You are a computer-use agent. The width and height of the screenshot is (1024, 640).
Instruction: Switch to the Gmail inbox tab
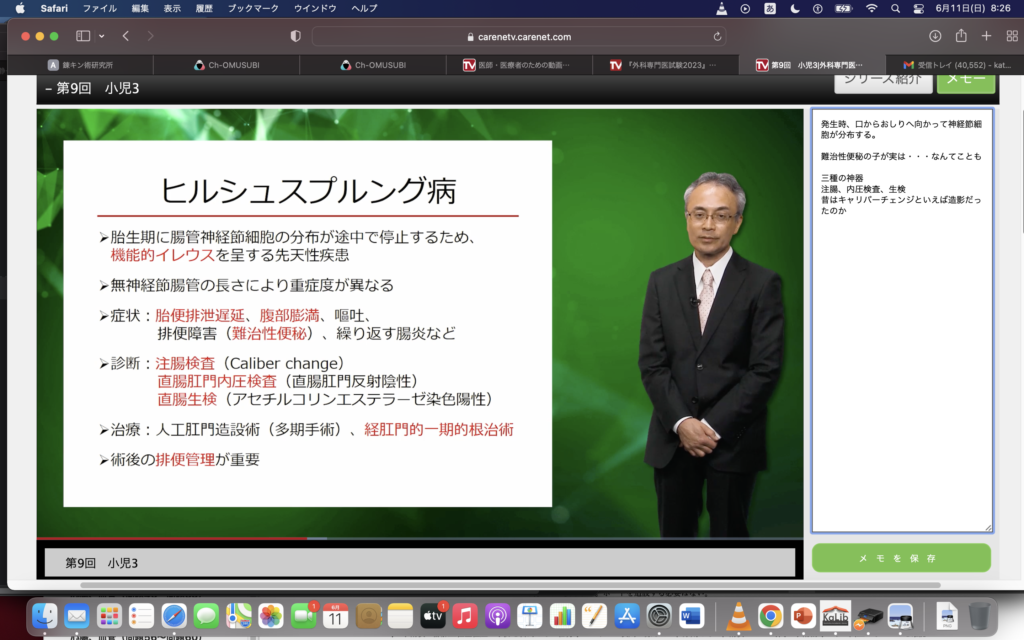tap(955, 65)
